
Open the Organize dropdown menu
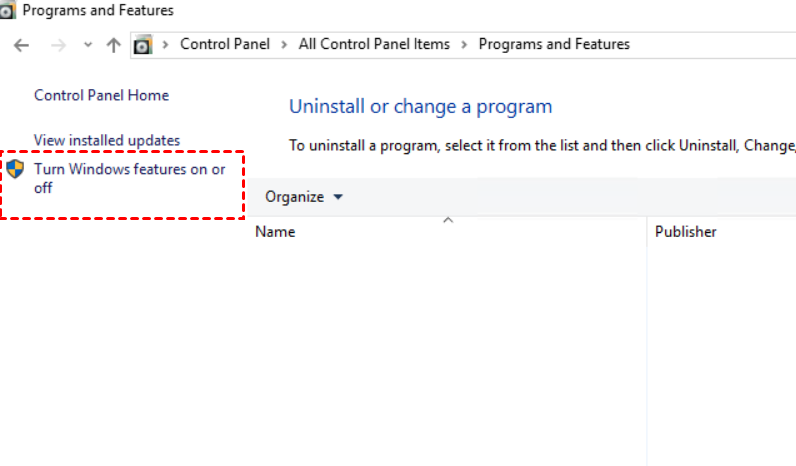(303, 197)
